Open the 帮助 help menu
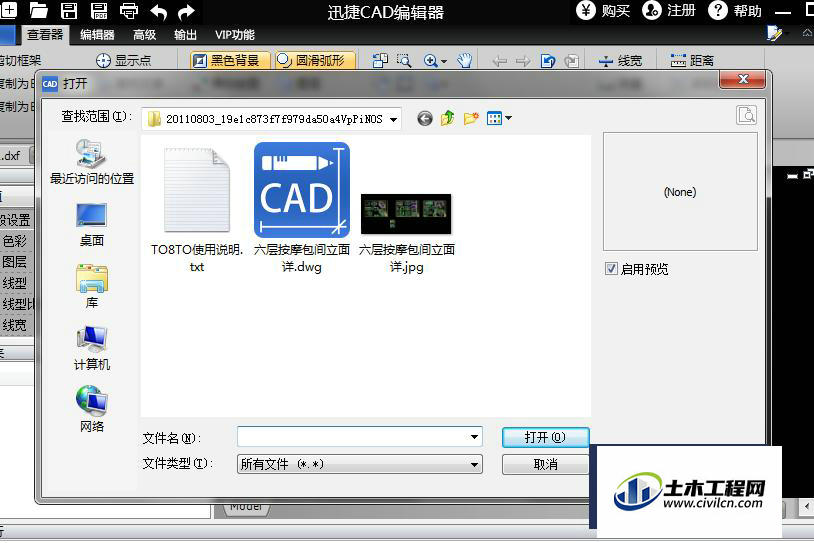The height and width of the screenshot is (543, 814). (x=735, y=10)
